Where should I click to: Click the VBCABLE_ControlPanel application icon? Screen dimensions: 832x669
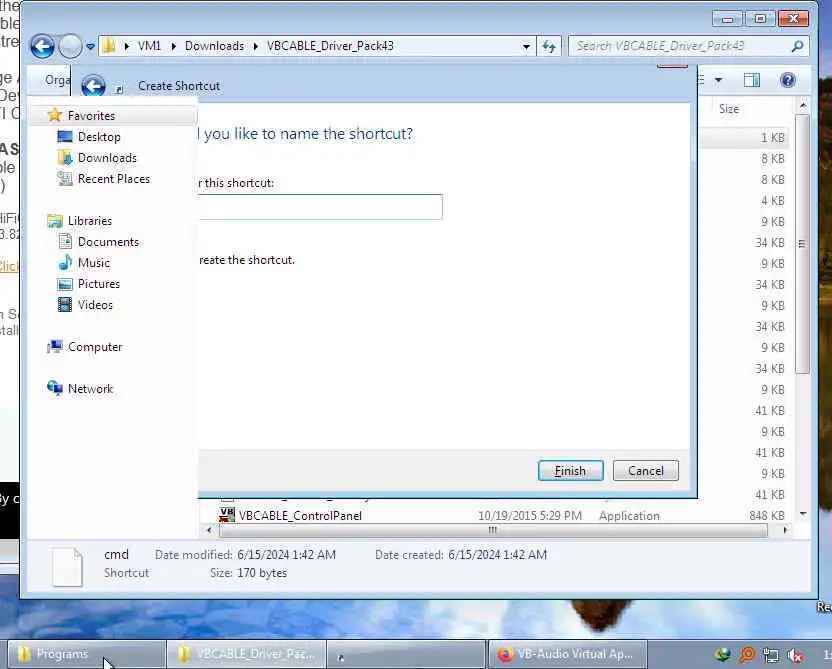[x=227, y=515]
